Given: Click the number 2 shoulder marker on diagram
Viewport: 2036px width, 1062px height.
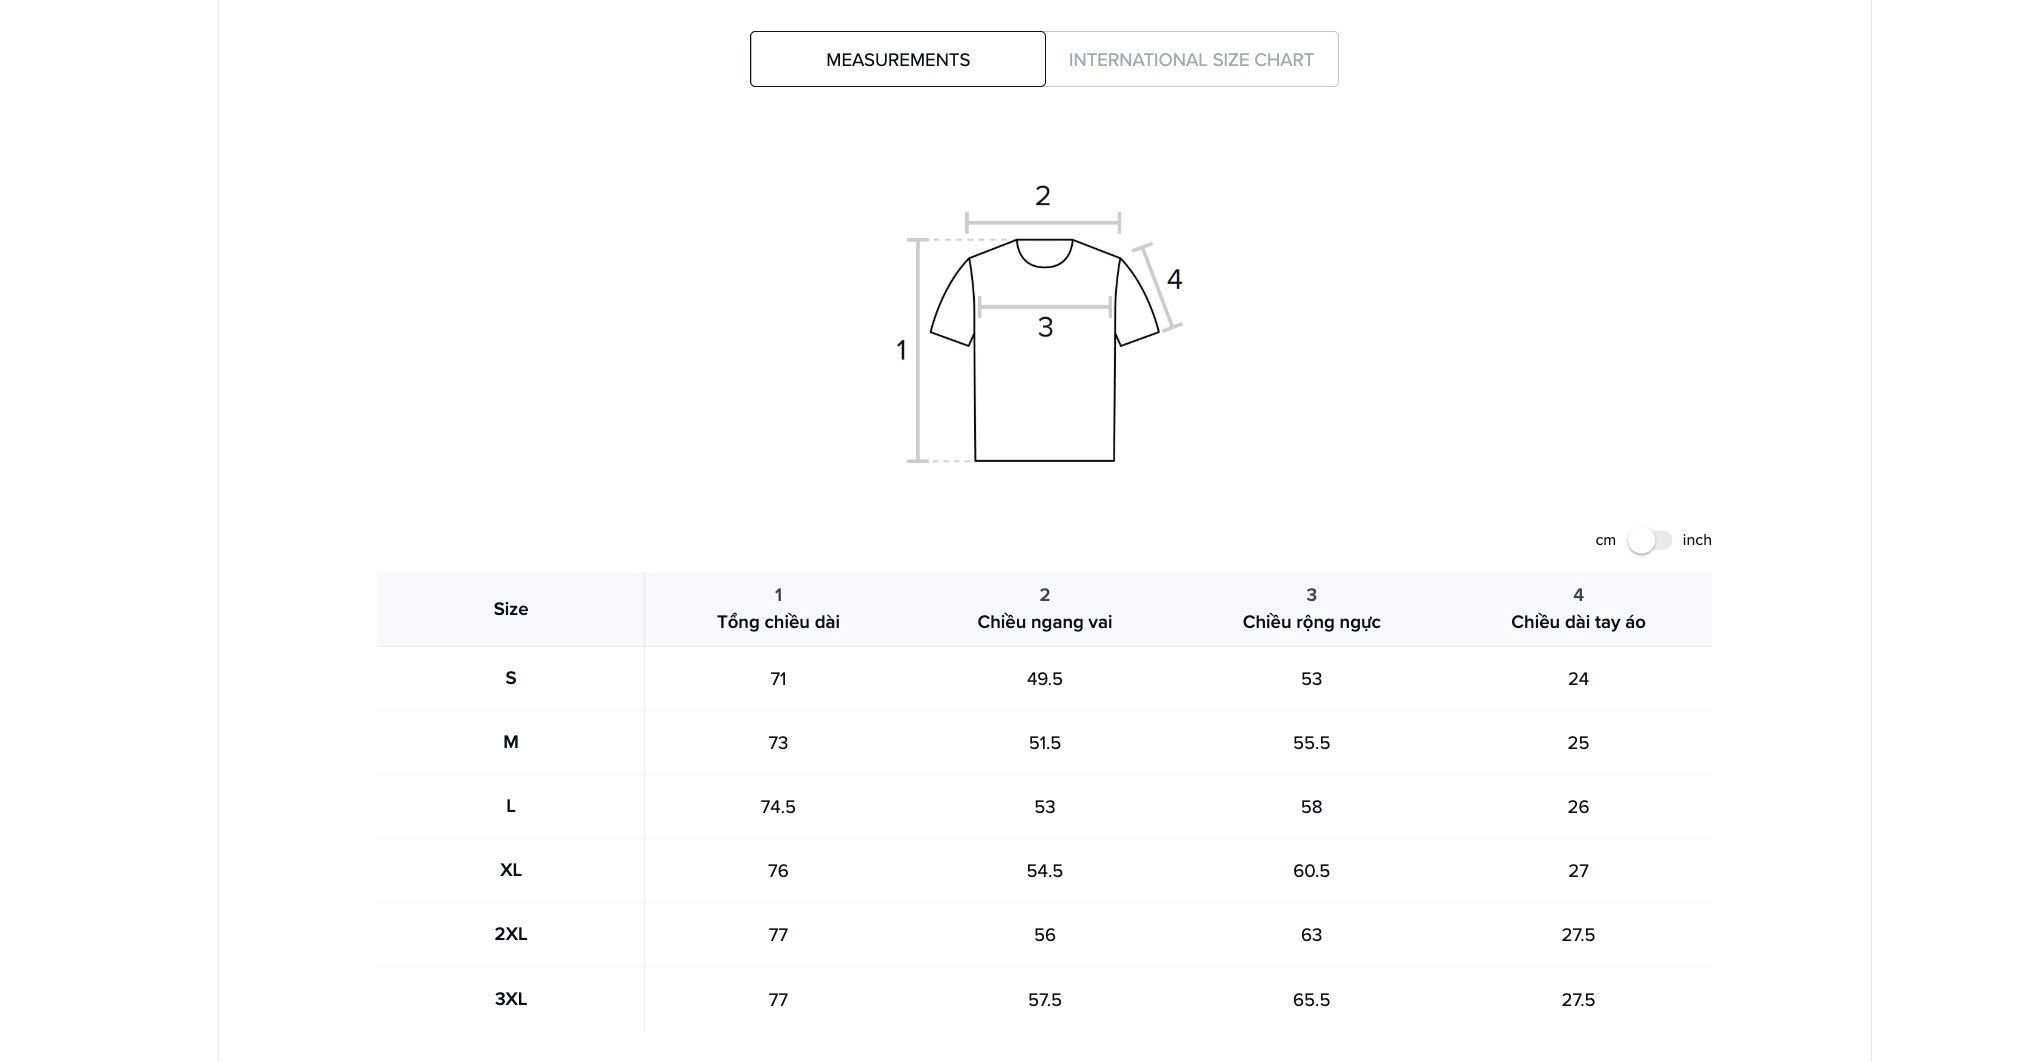Looking at the screenshot, I should tap(1042, 197).
